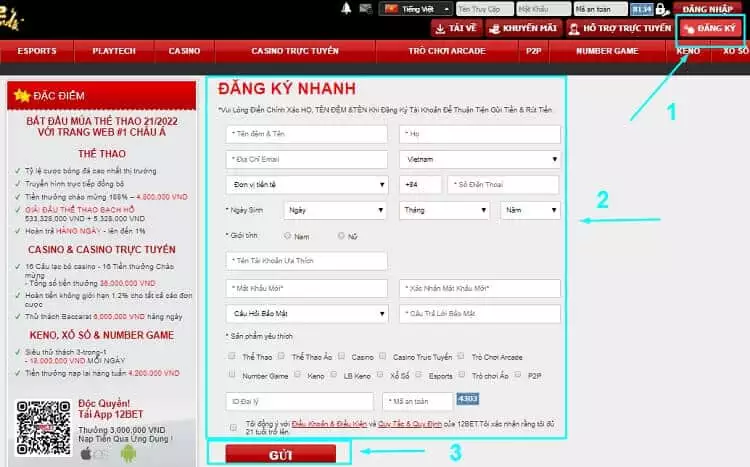Click the star icon next to ĐẶC ĐIỂM

22,96
